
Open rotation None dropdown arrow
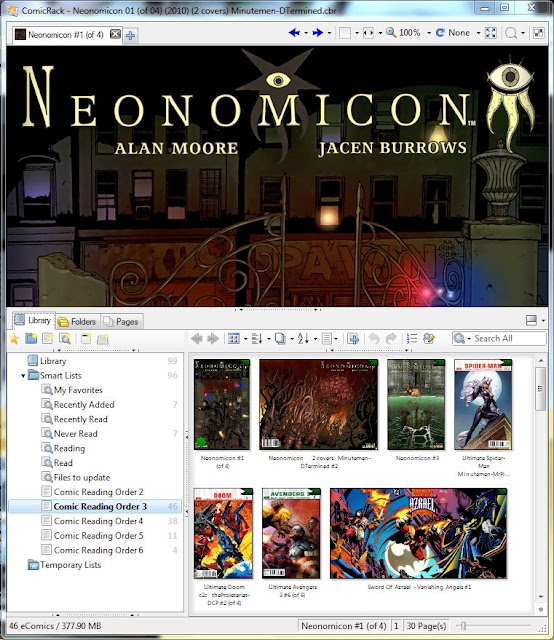pyautogui.click(x=478, y=33)
